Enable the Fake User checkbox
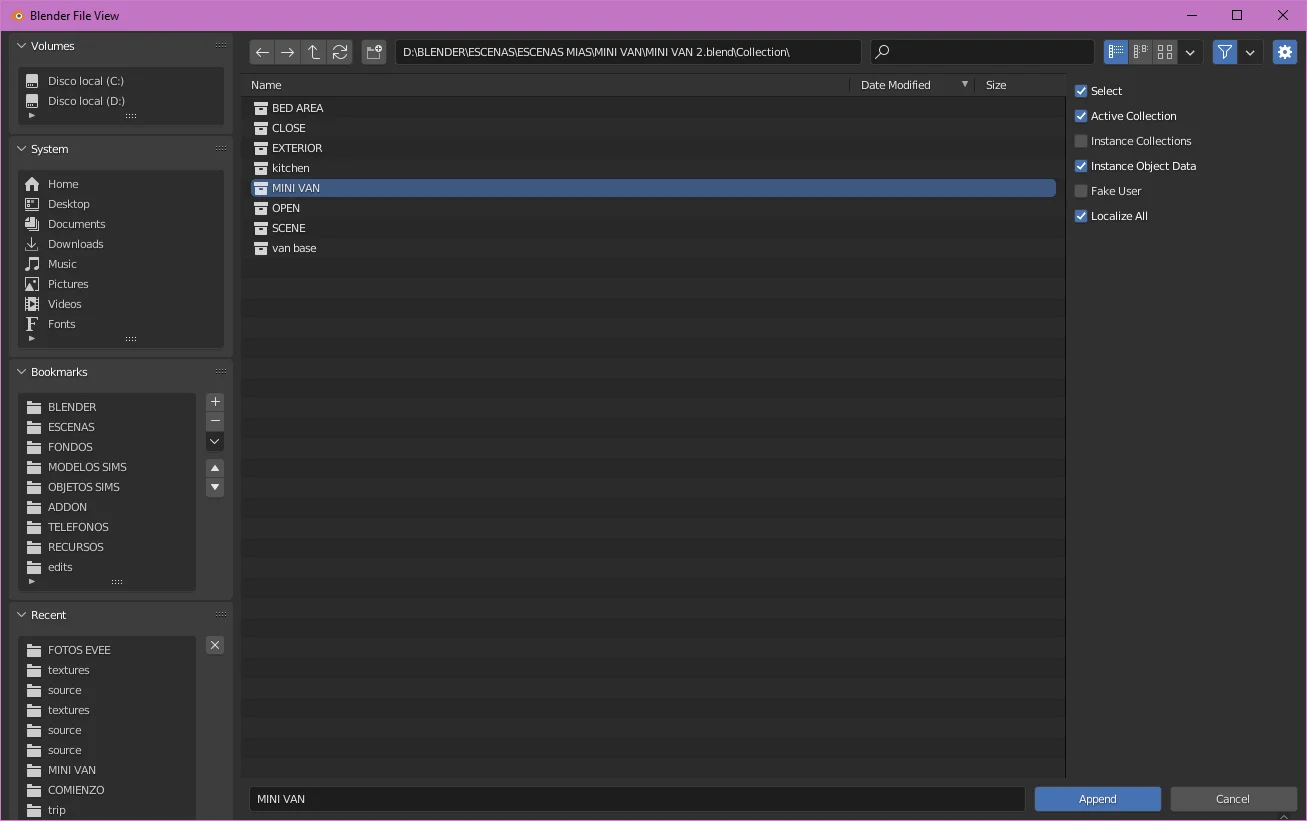The height and width of the screenshot is (821, 1307). click(1081, 191)
